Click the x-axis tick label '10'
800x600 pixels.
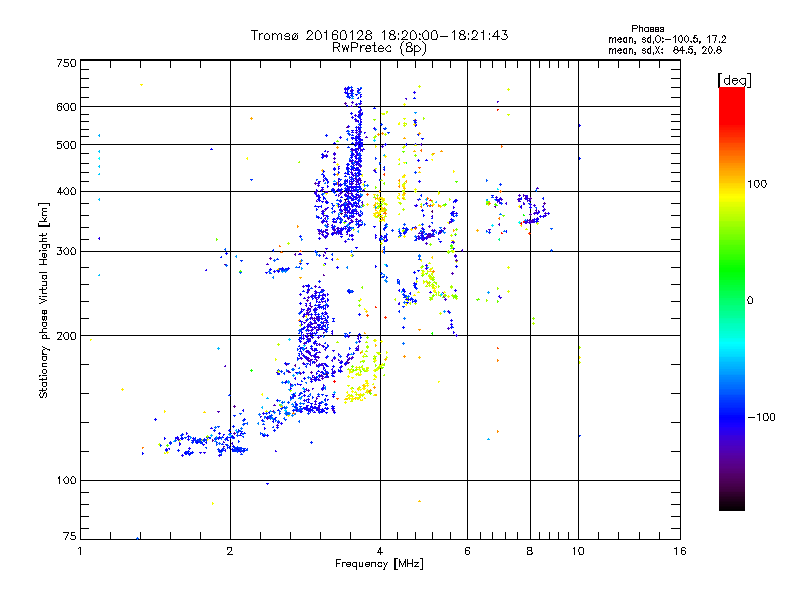(x=578, y=551)
